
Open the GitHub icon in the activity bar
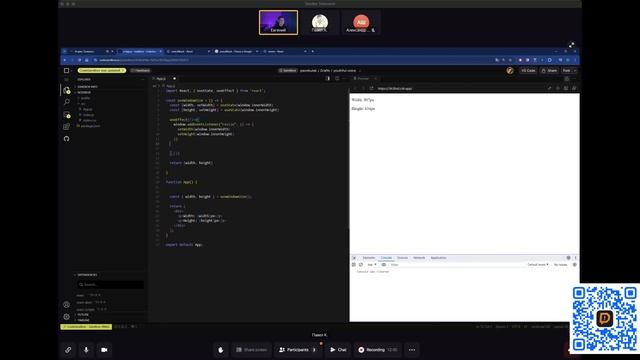(67, 139)
